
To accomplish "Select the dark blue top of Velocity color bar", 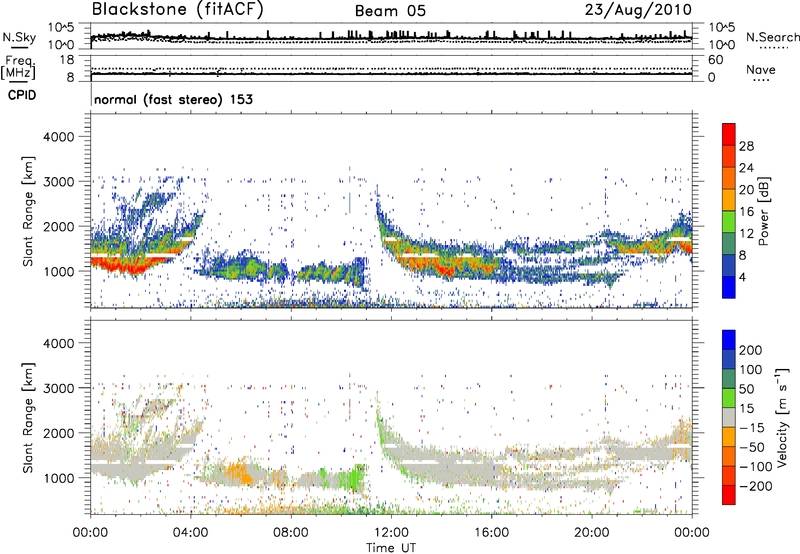I will coord(728,343).
